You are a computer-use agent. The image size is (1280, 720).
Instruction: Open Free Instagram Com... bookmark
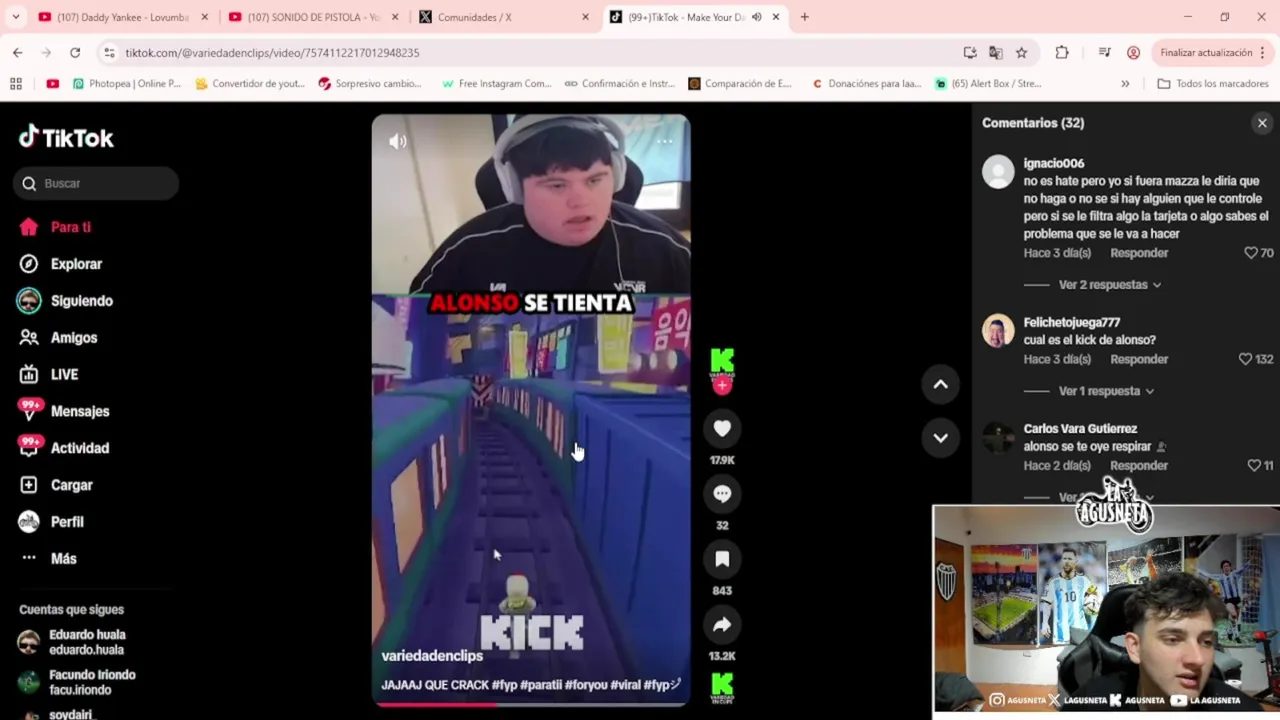[496, 84]
